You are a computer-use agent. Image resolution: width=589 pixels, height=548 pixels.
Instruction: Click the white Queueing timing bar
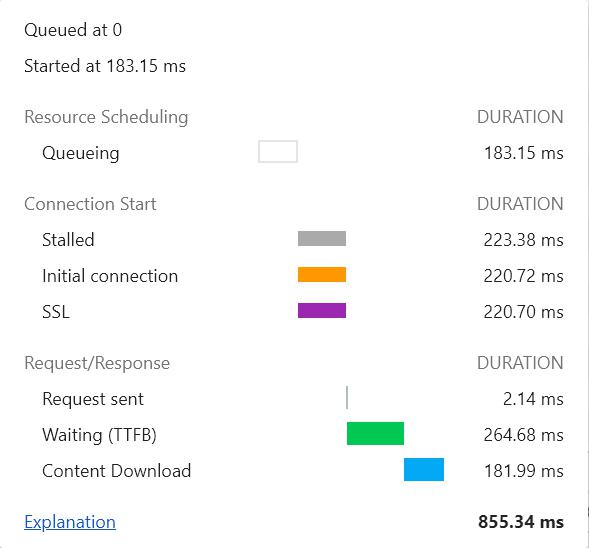[x=278, y=152]
